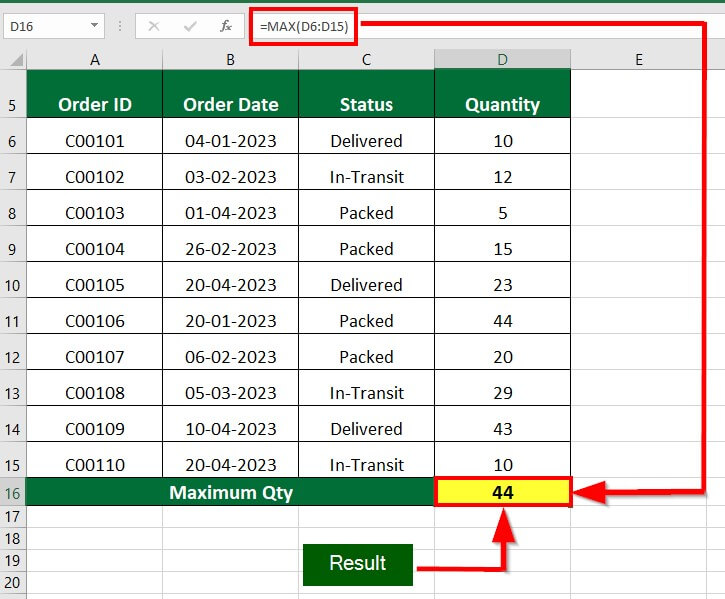
Task: Select quantity 43 for order C00109
Action: [503, 424]
